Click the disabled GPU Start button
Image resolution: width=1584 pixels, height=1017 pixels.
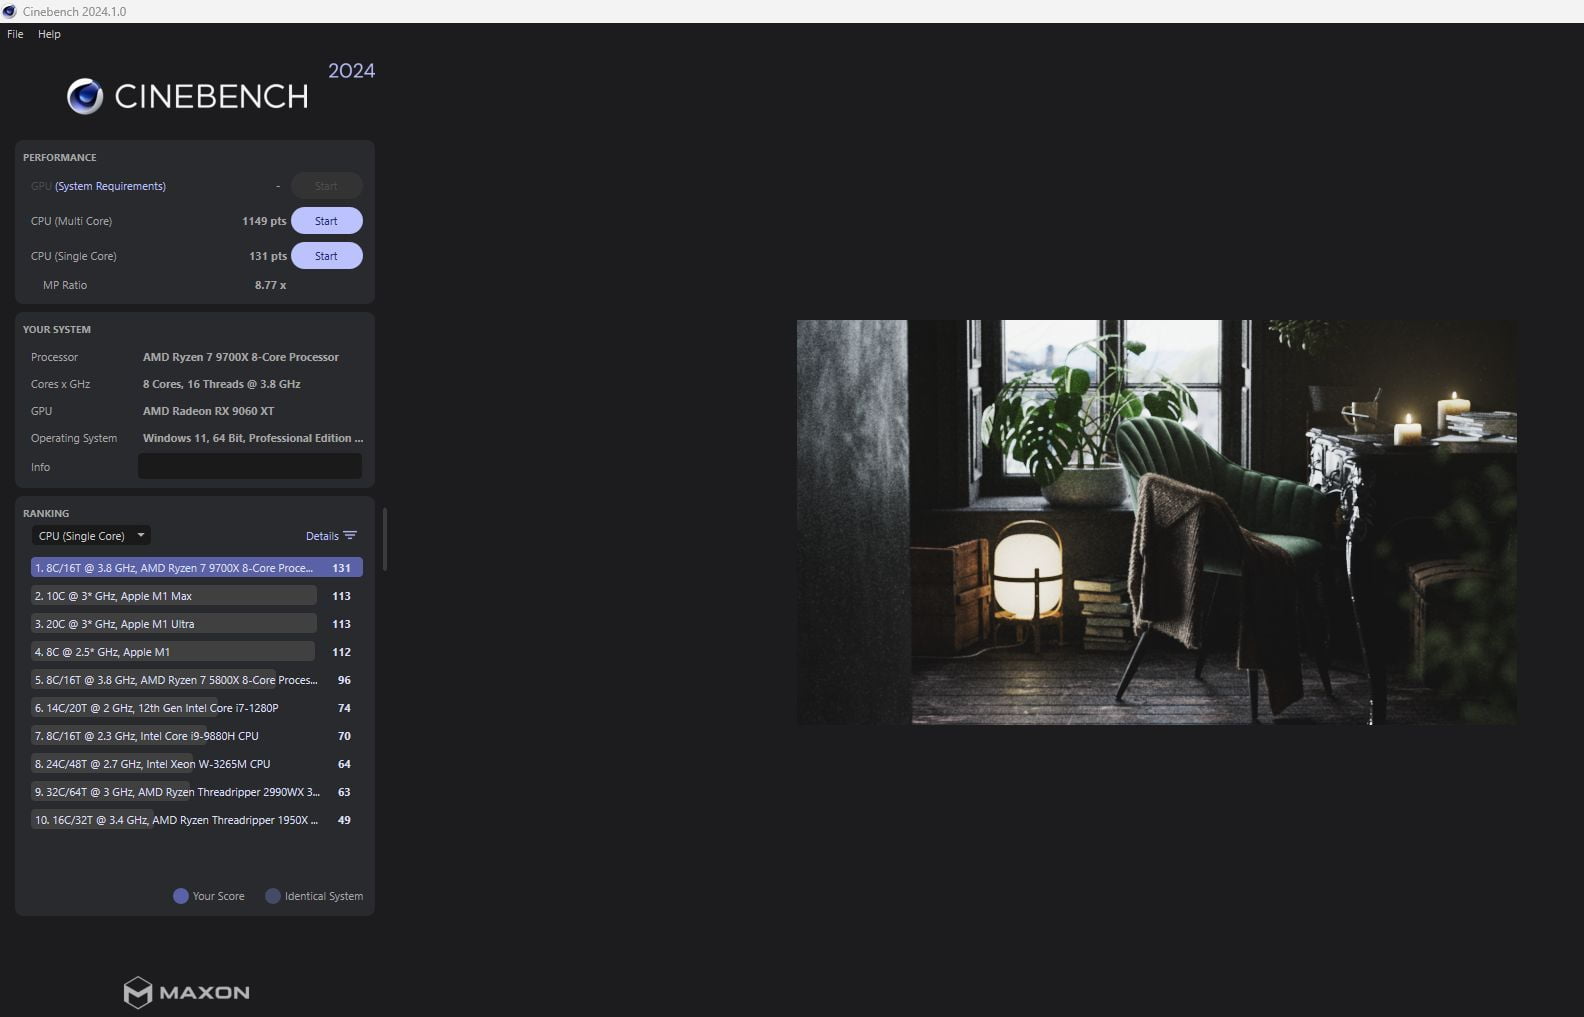click(x=326, y=186)
